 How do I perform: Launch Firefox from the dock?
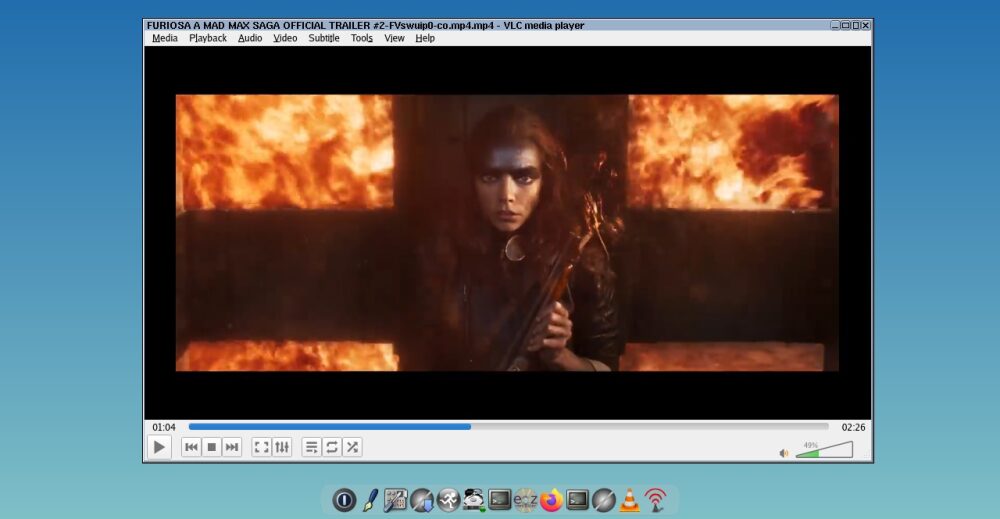coord(552,500)
